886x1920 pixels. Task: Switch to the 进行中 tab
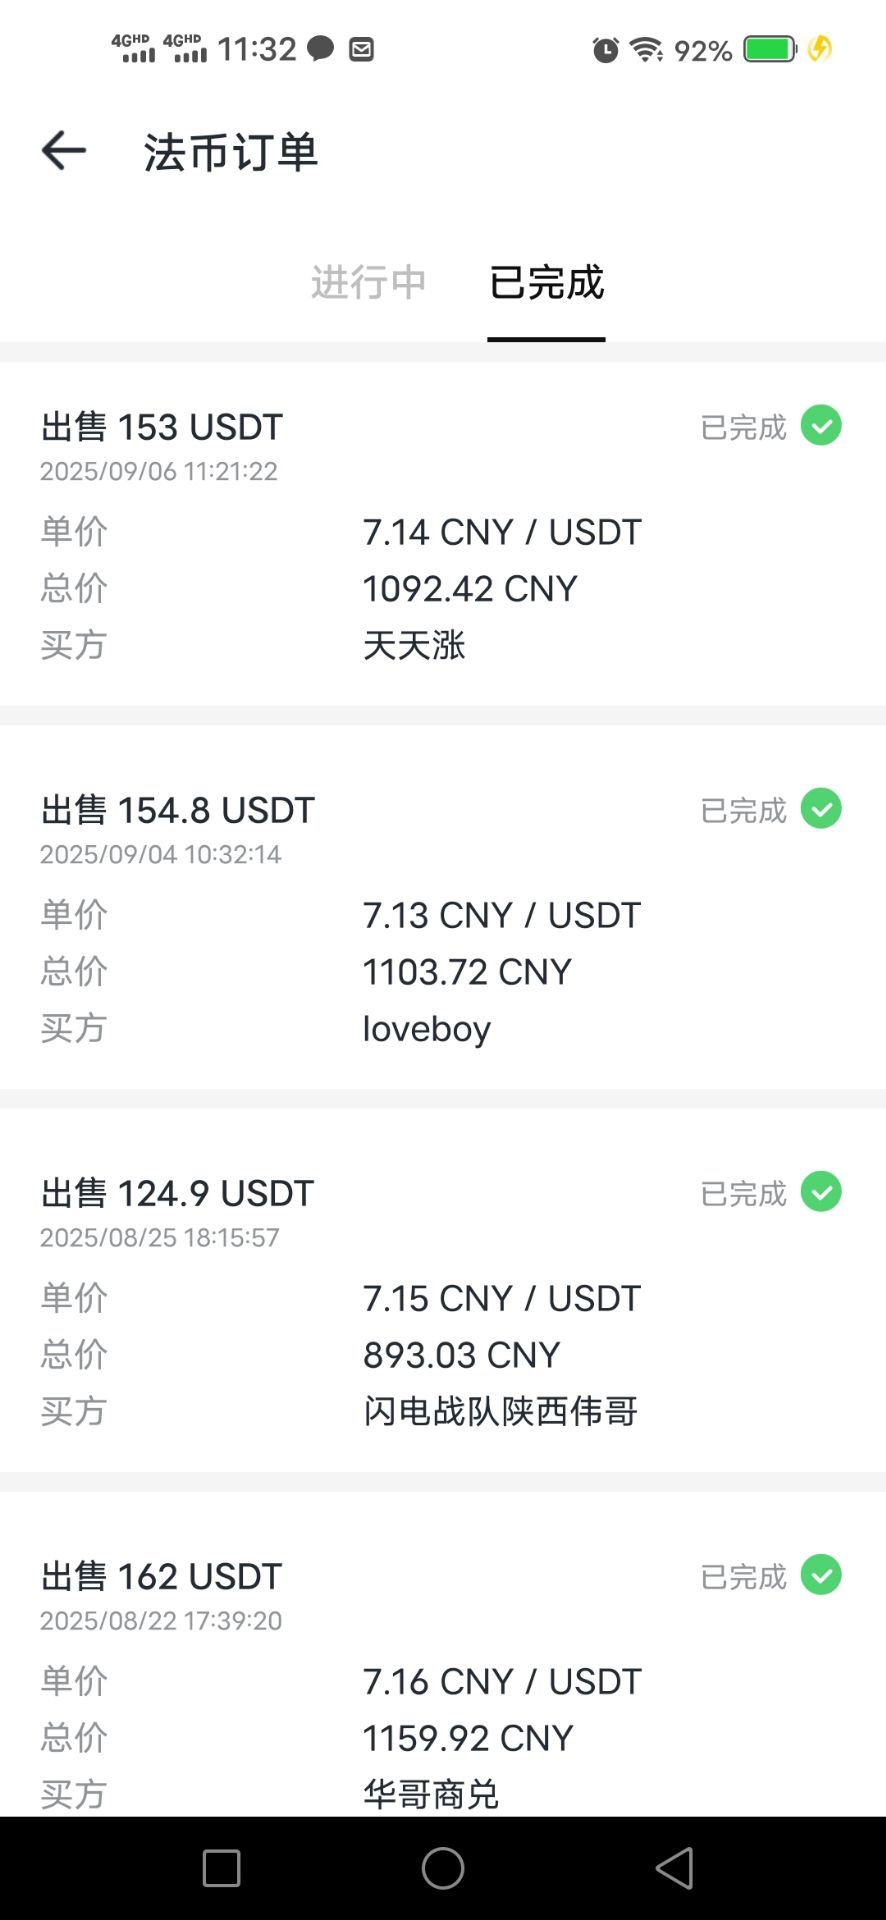(369, 283)
